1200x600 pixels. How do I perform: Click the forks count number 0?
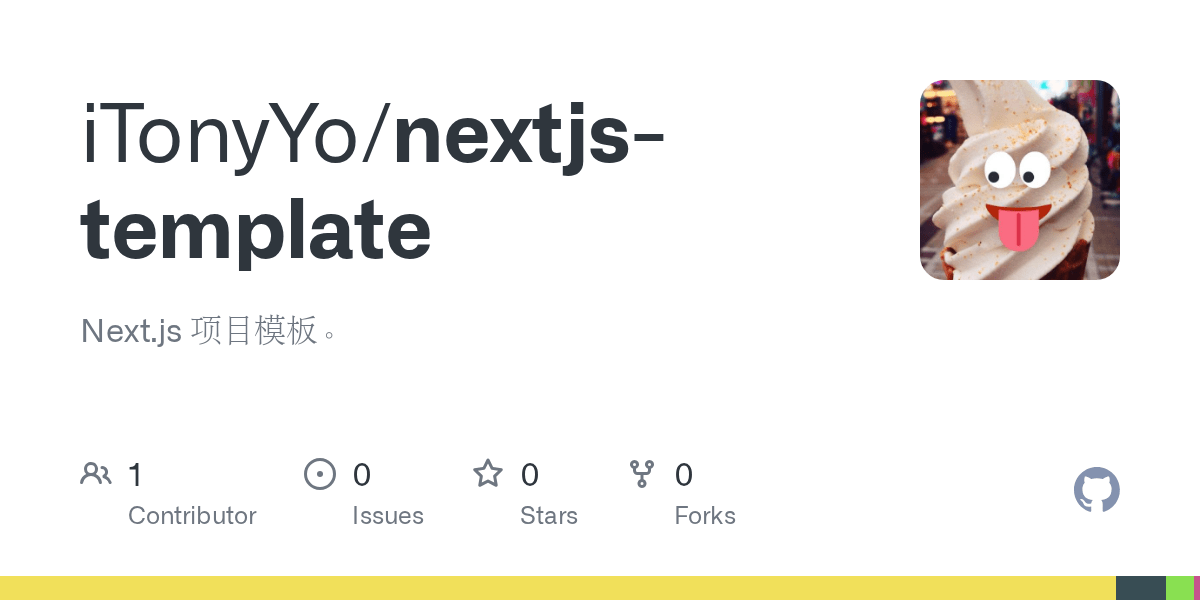pos(684,475)
